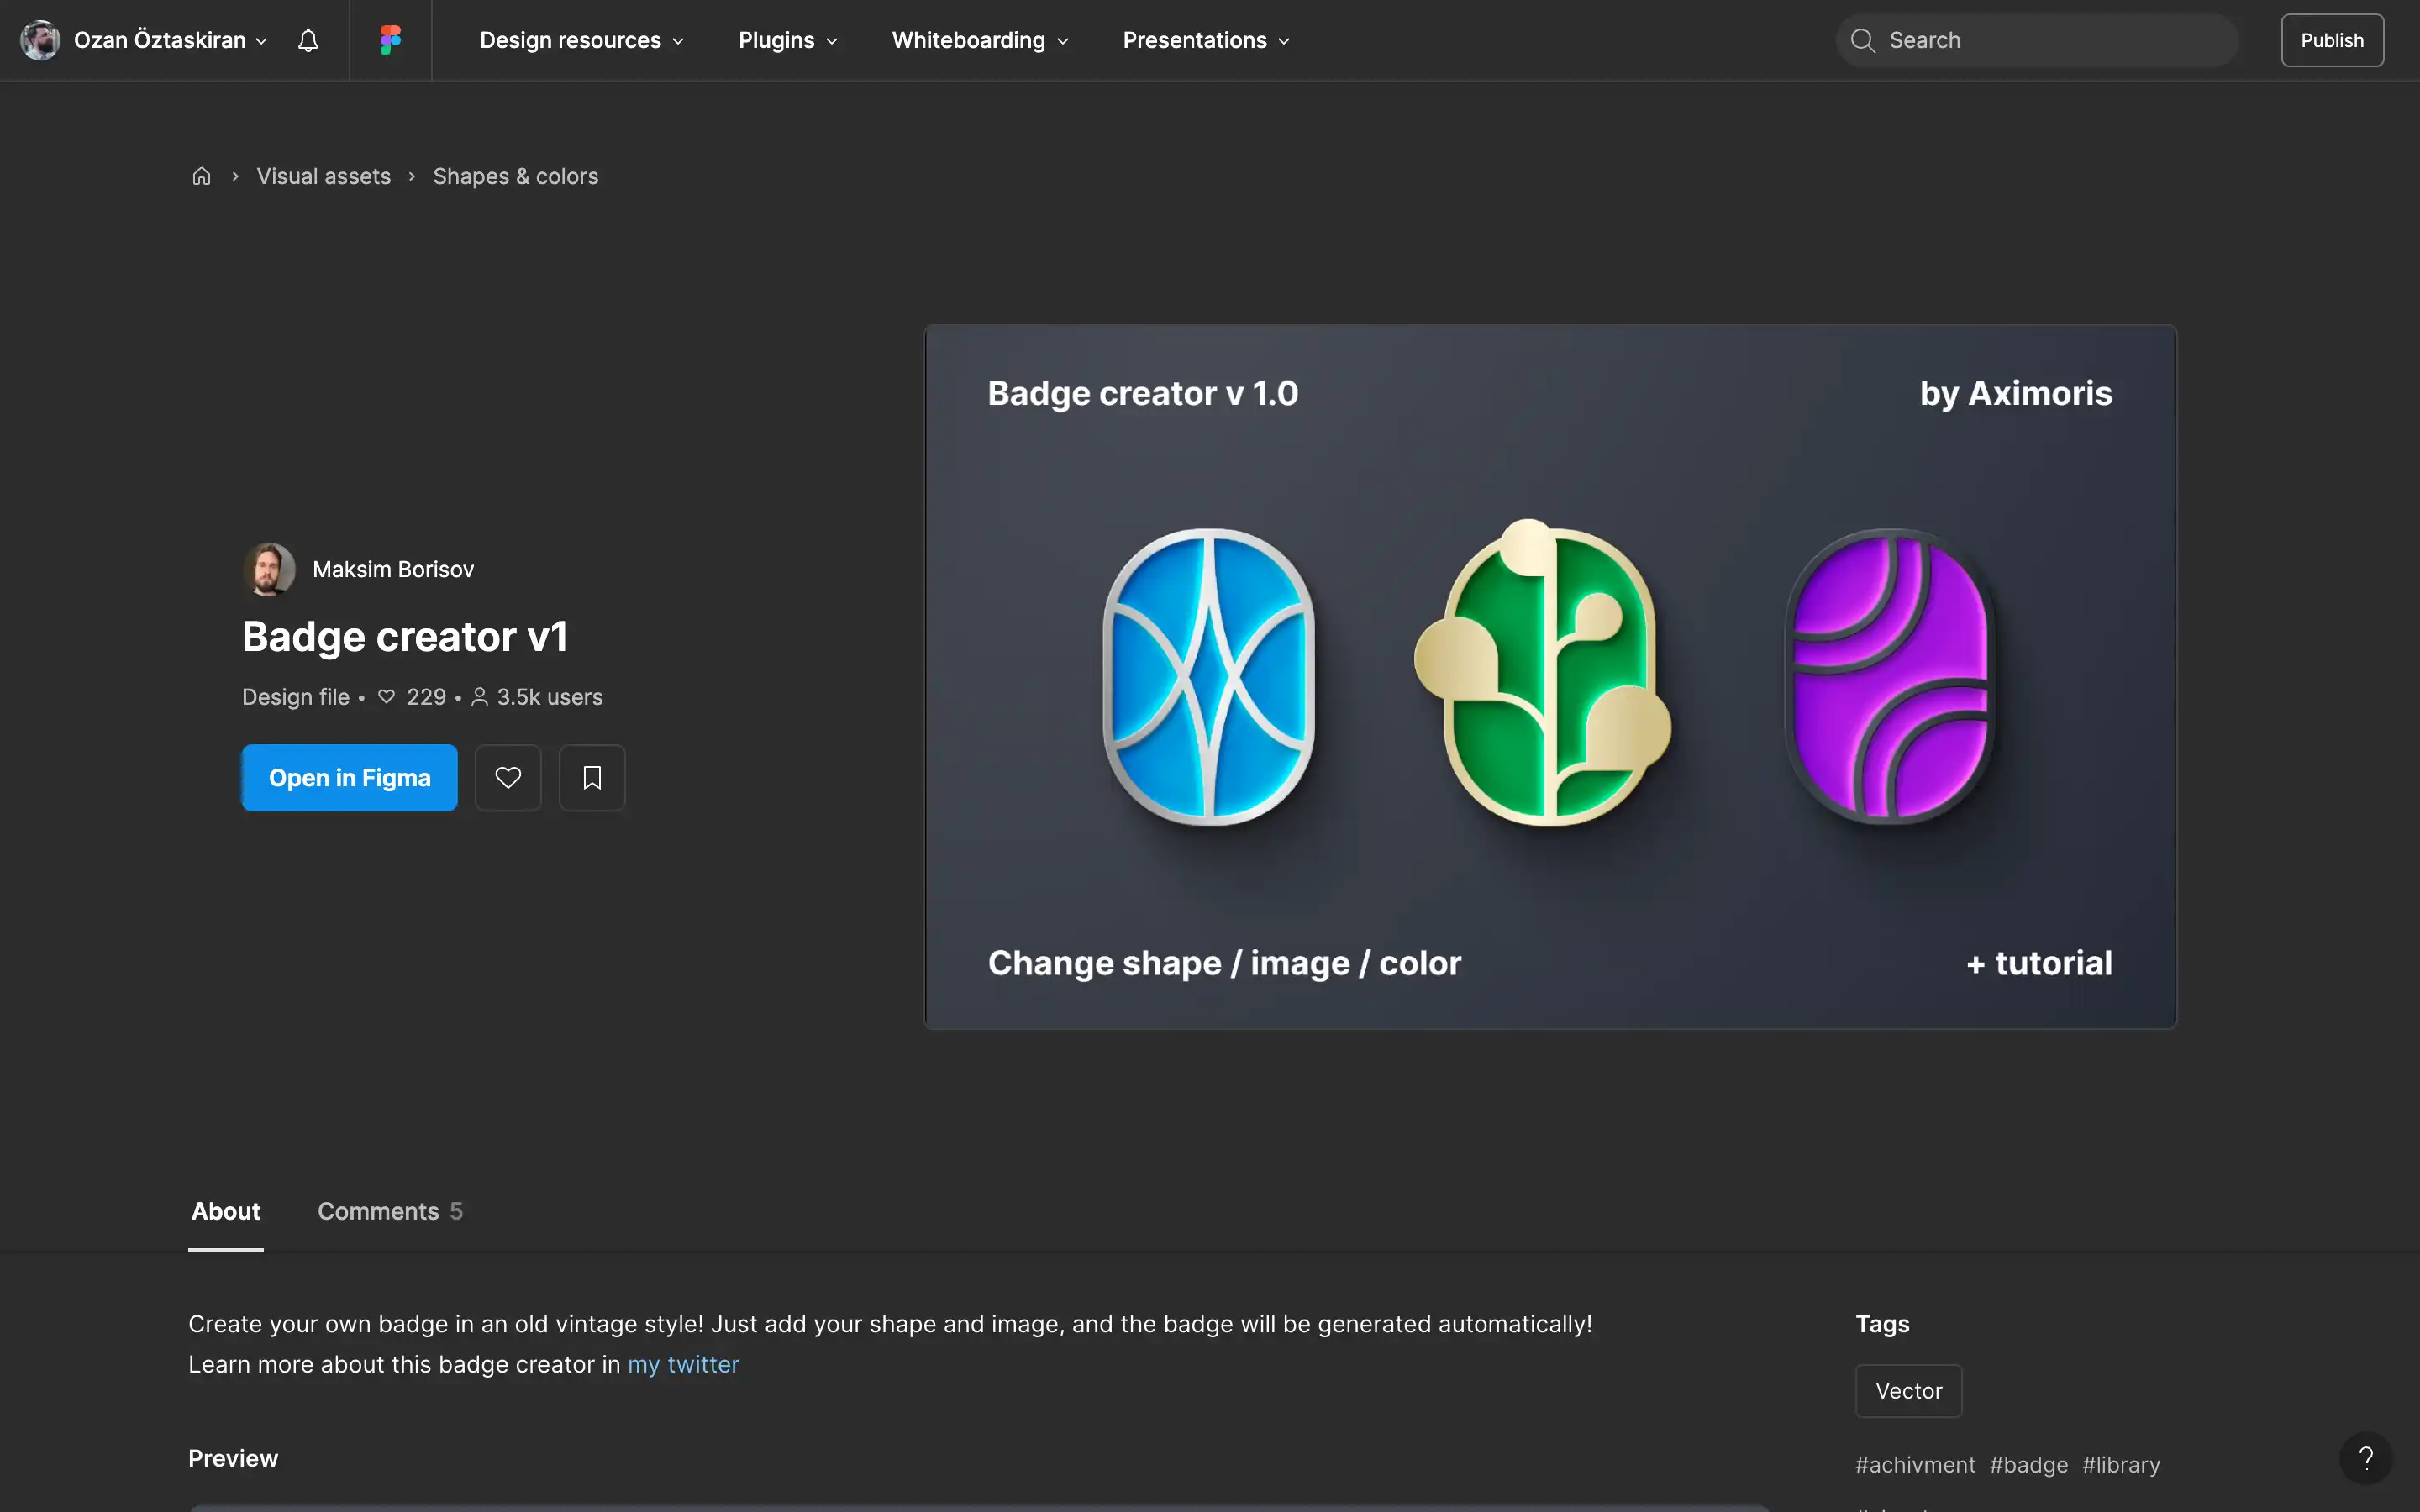Click Maksim Borisov's avatar photo

pos(269,569)
